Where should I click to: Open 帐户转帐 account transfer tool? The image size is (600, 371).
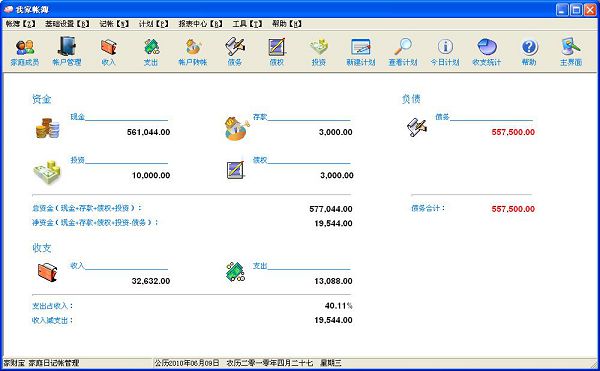[192, 52]
